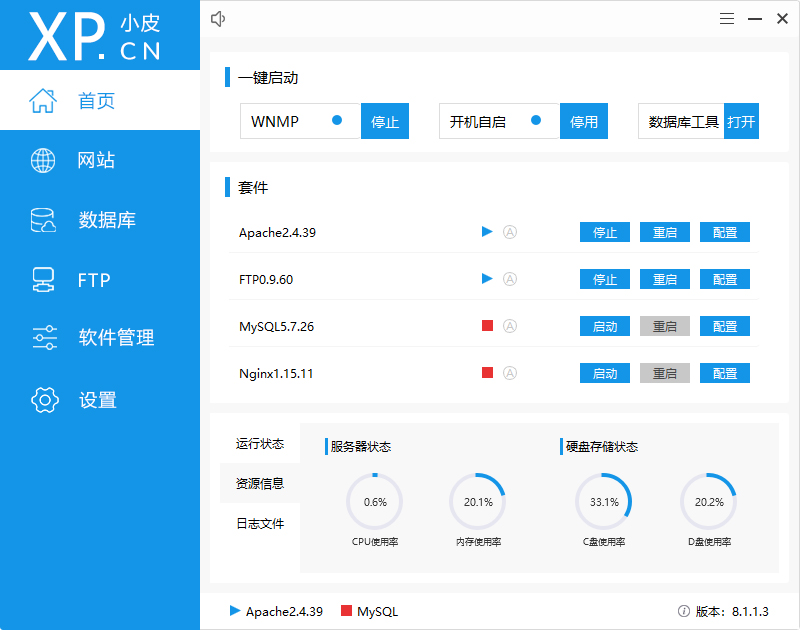Click the 服务器状态 heading

360,446
